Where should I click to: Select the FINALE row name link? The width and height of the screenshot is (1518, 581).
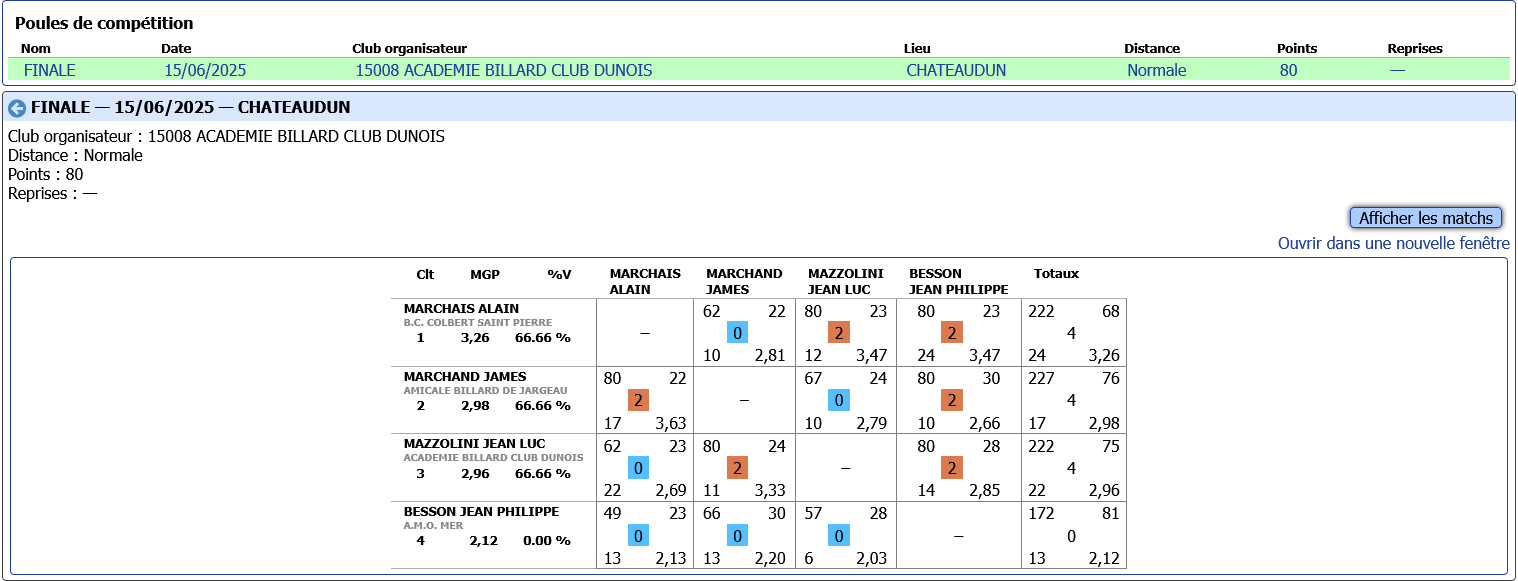pyautogui.click(x=50, y=70)
